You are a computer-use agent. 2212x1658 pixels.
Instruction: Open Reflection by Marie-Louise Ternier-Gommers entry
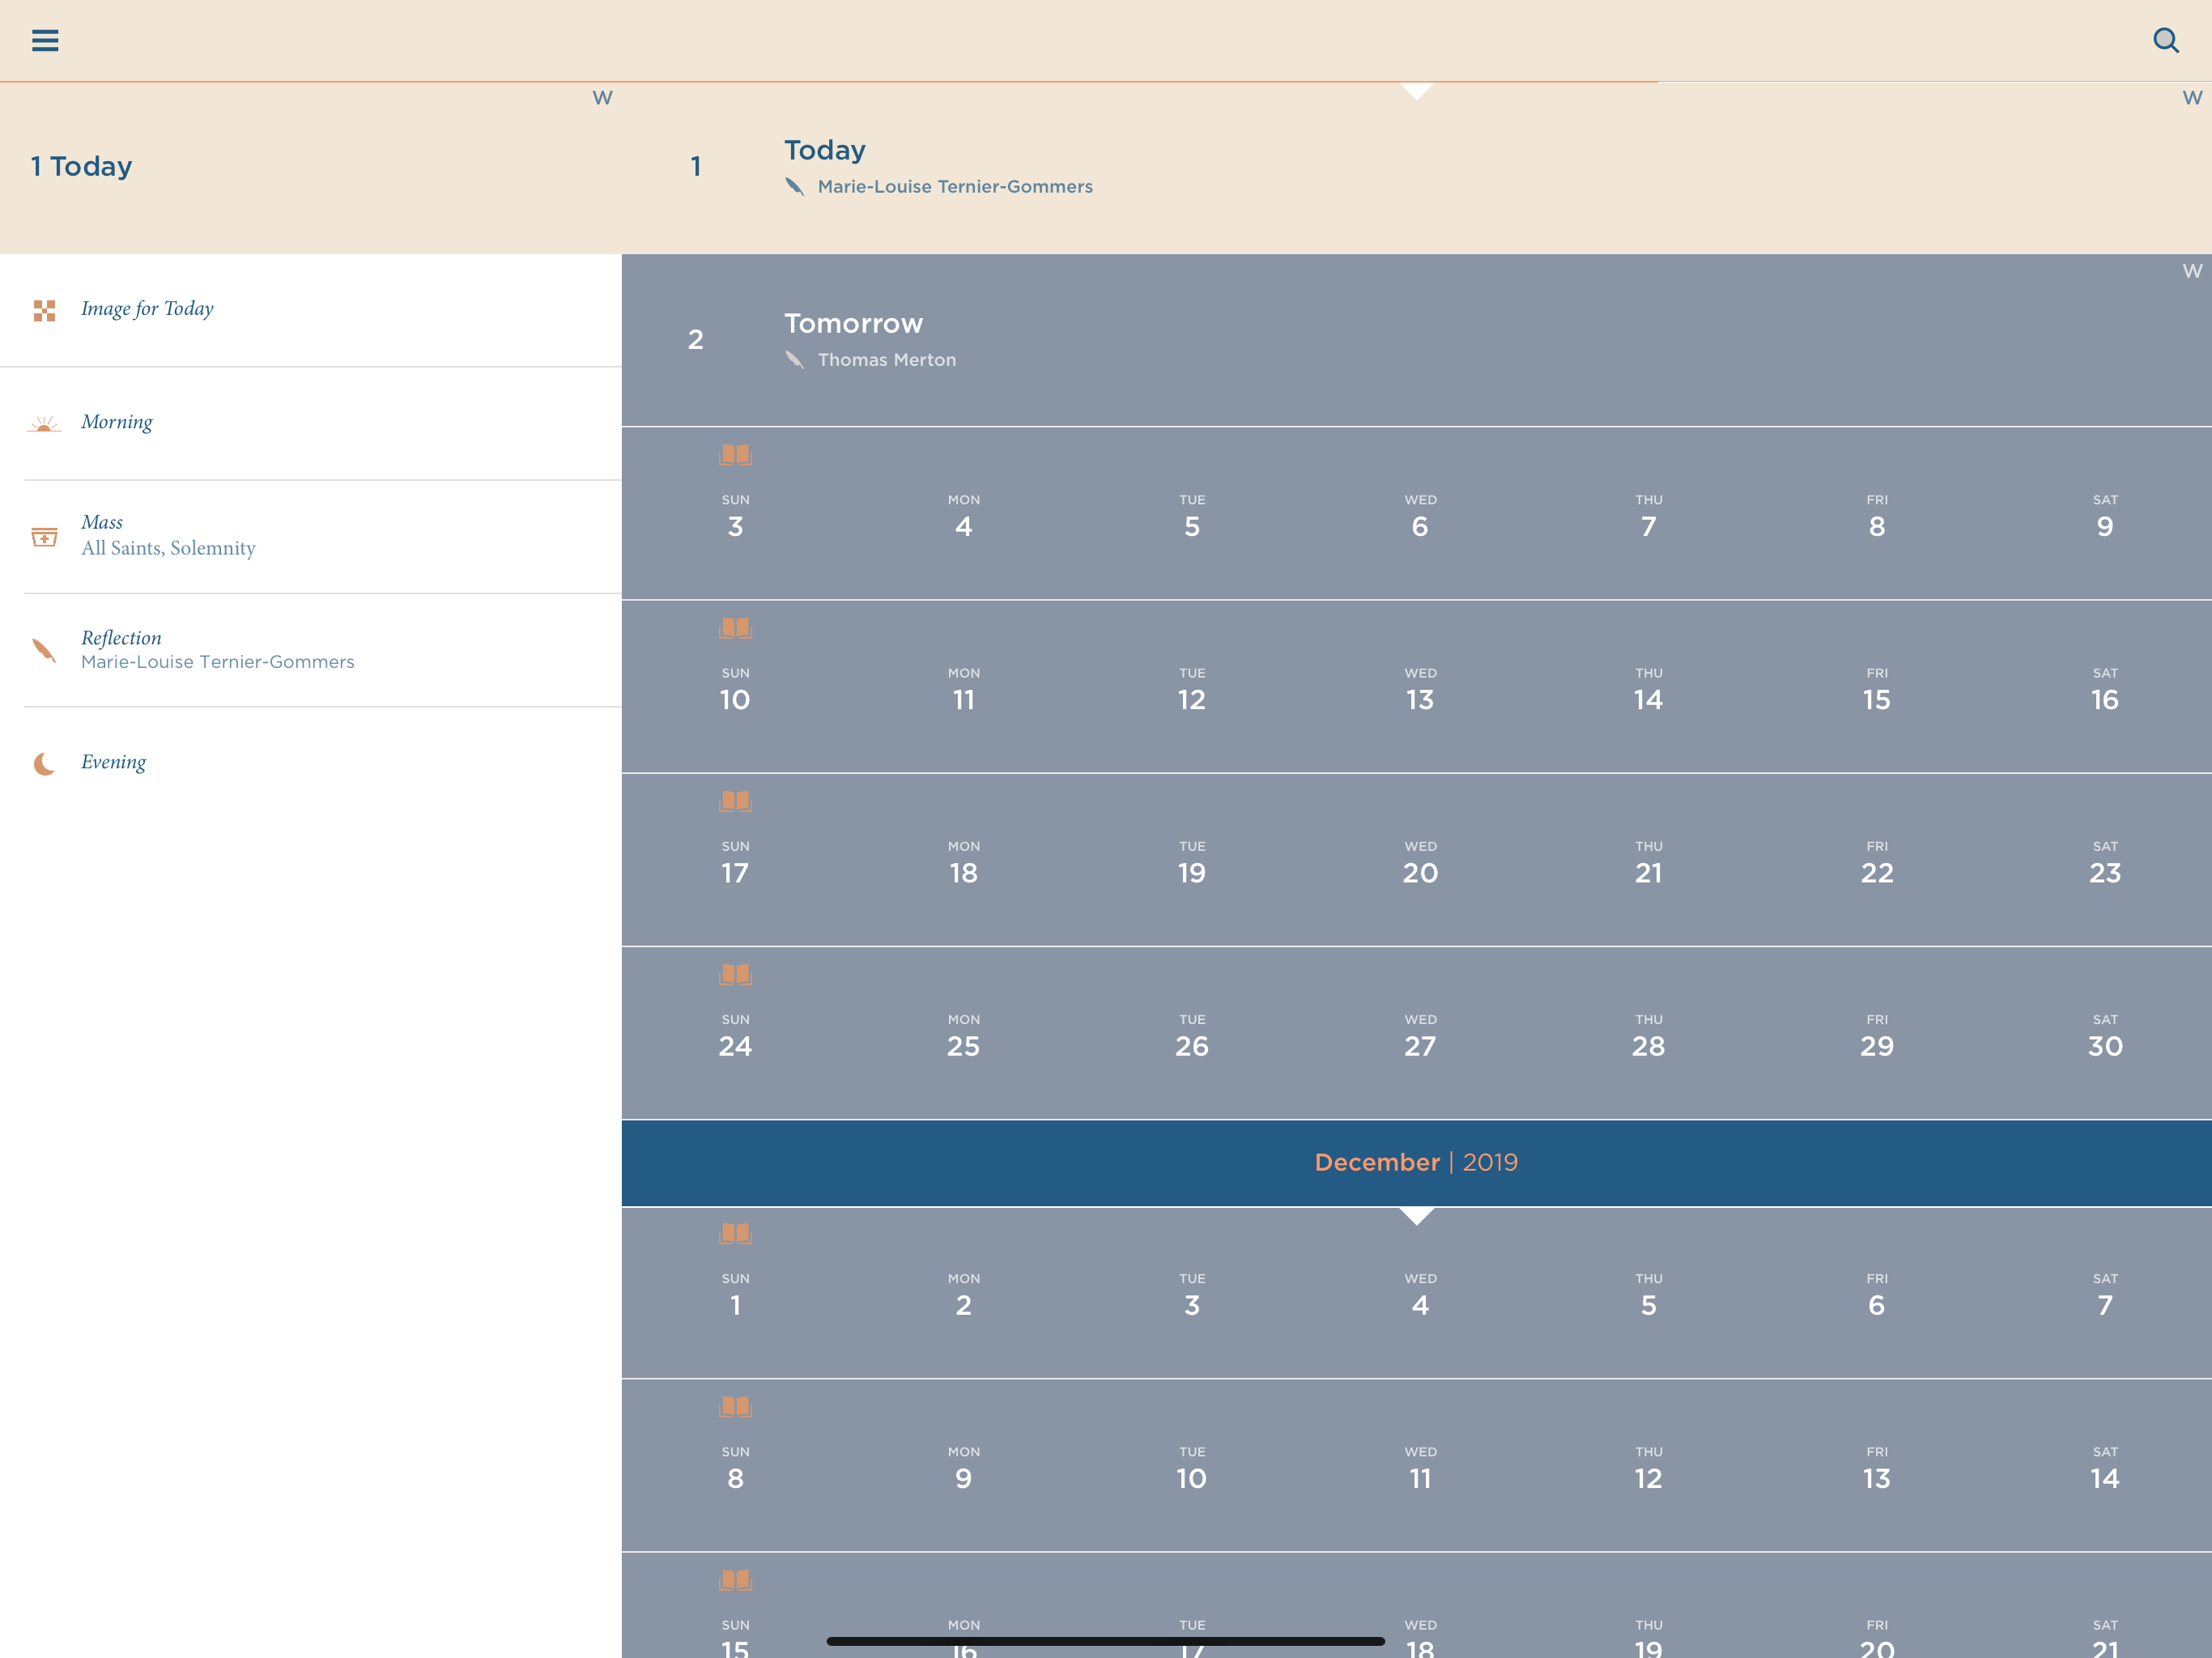pyautogui.click(x=311, y=651)
